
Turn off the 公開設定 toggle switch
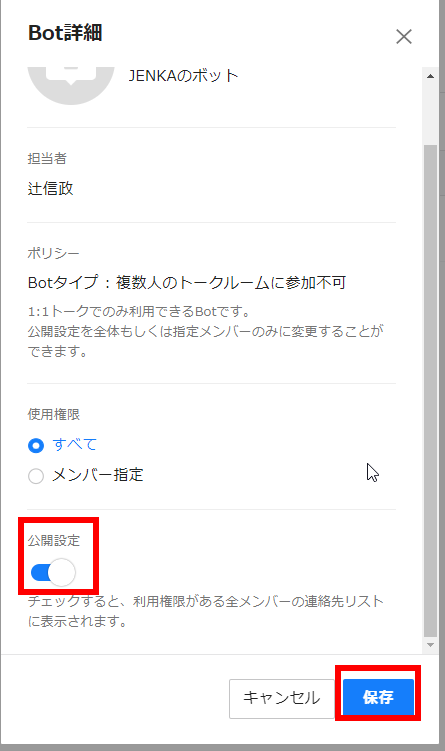[53, 572]
